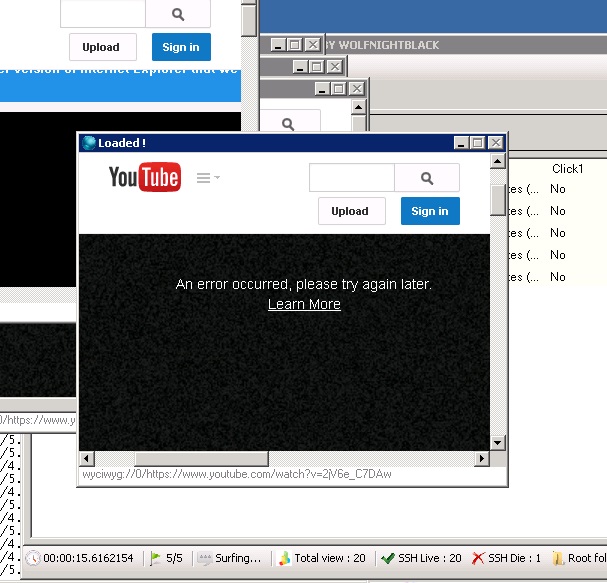Click Sign in in the Loaded window
Image resolution: width=607 pixels, height=583 pixels.
[430, 211]
